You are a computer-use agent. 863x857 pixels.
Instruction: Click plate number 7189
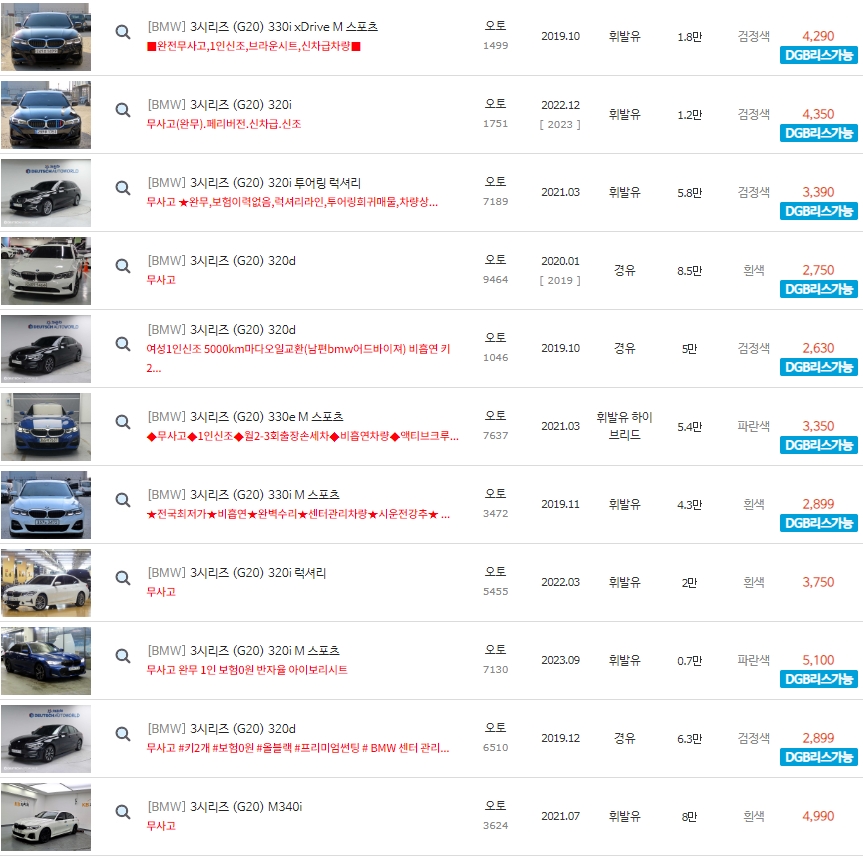point(495,201)
